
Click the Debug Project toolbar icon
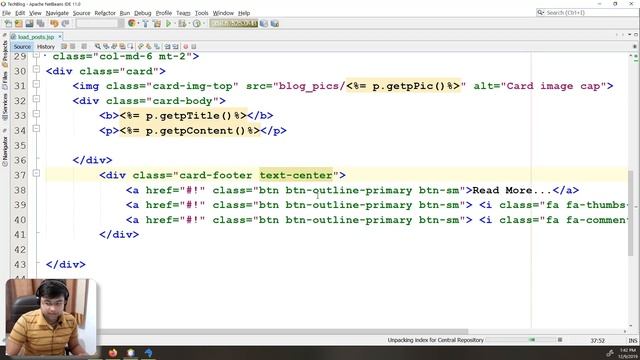(182, 24)
